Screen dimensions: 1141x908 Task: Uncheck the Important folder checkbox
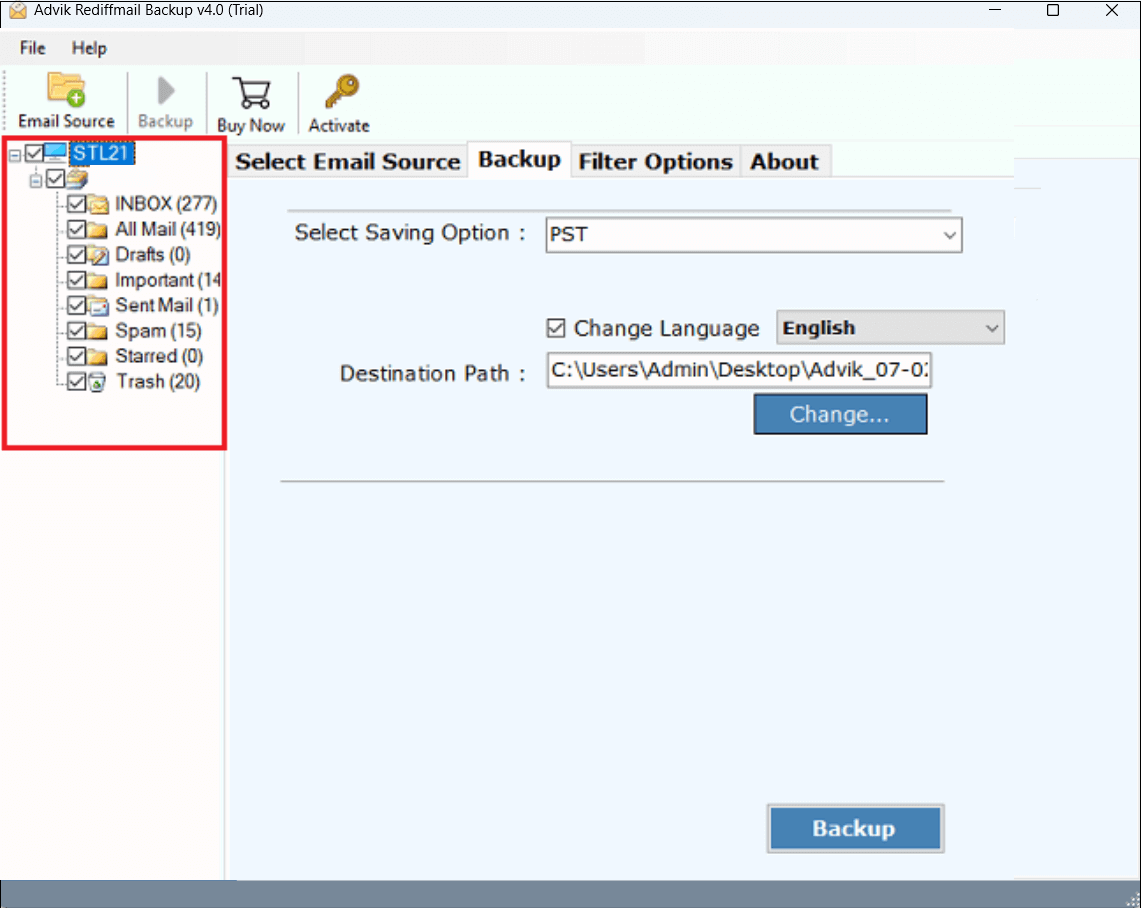click(x=76, y=280)
